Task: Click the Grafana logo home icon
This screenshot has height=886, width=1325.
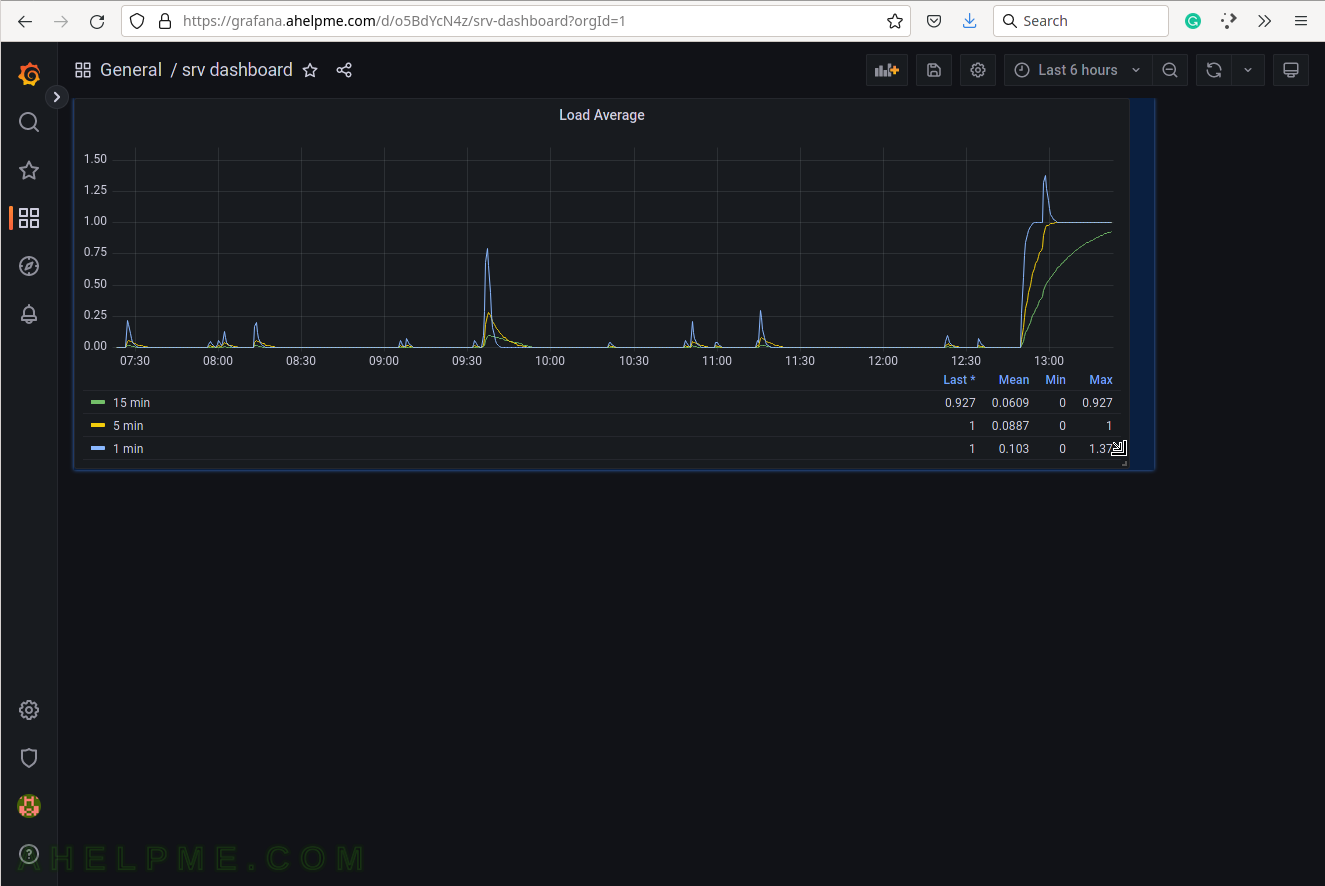Action: (x=29, y=73)
